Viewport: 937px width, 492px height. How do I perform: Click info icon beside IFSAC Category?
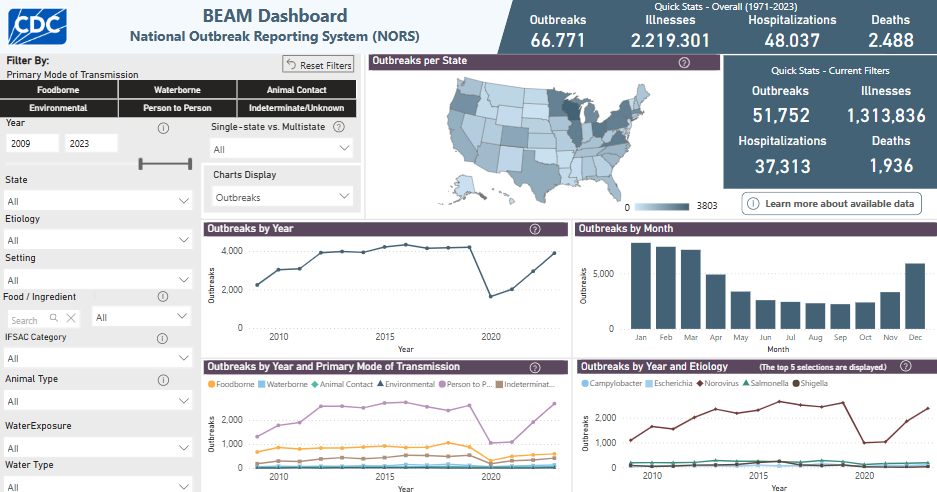[162, 338]
